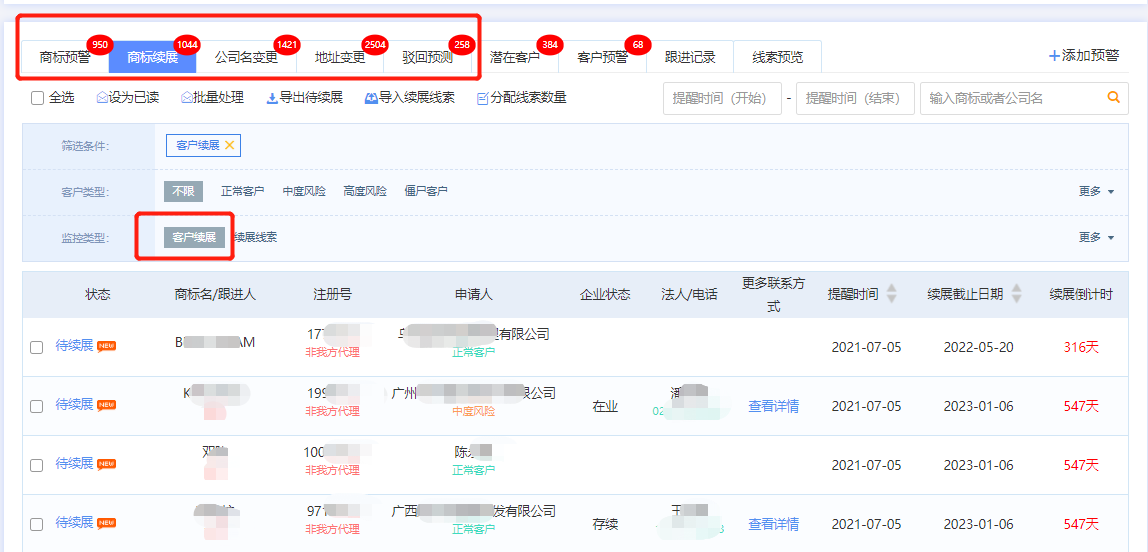Select the 地址变更 tab
The image size is (1148, 552).
pos(340,57)
